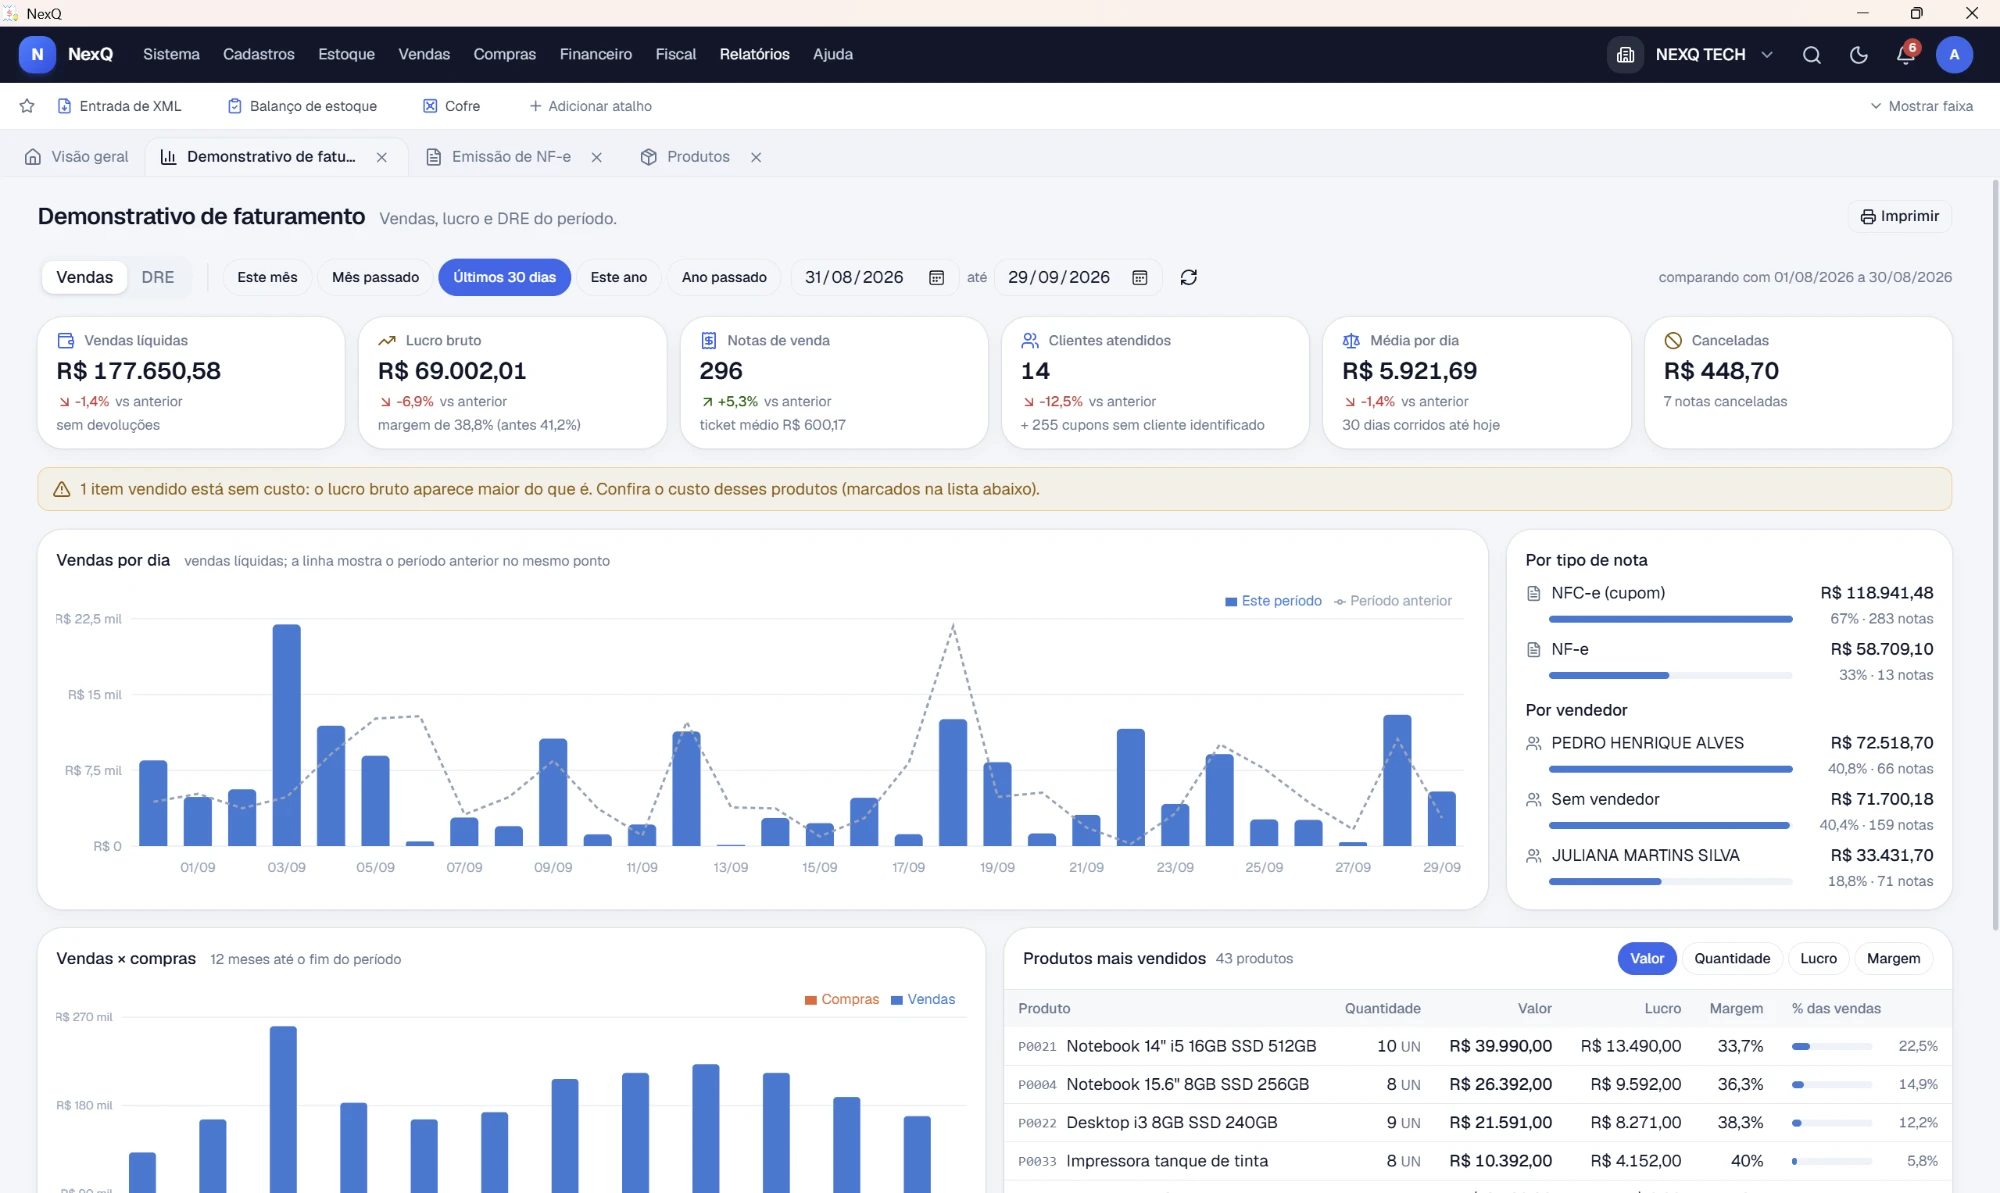2000x1193 pixels.
Task: Switch to the DRE view toggle
Action: point(157,277)
